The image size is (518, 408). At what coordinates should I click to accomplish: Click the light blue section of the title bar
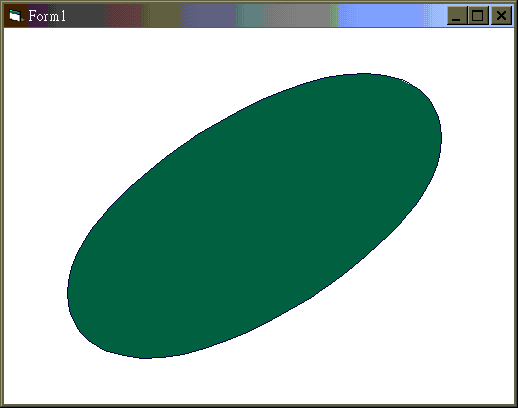tap(390, 16)
